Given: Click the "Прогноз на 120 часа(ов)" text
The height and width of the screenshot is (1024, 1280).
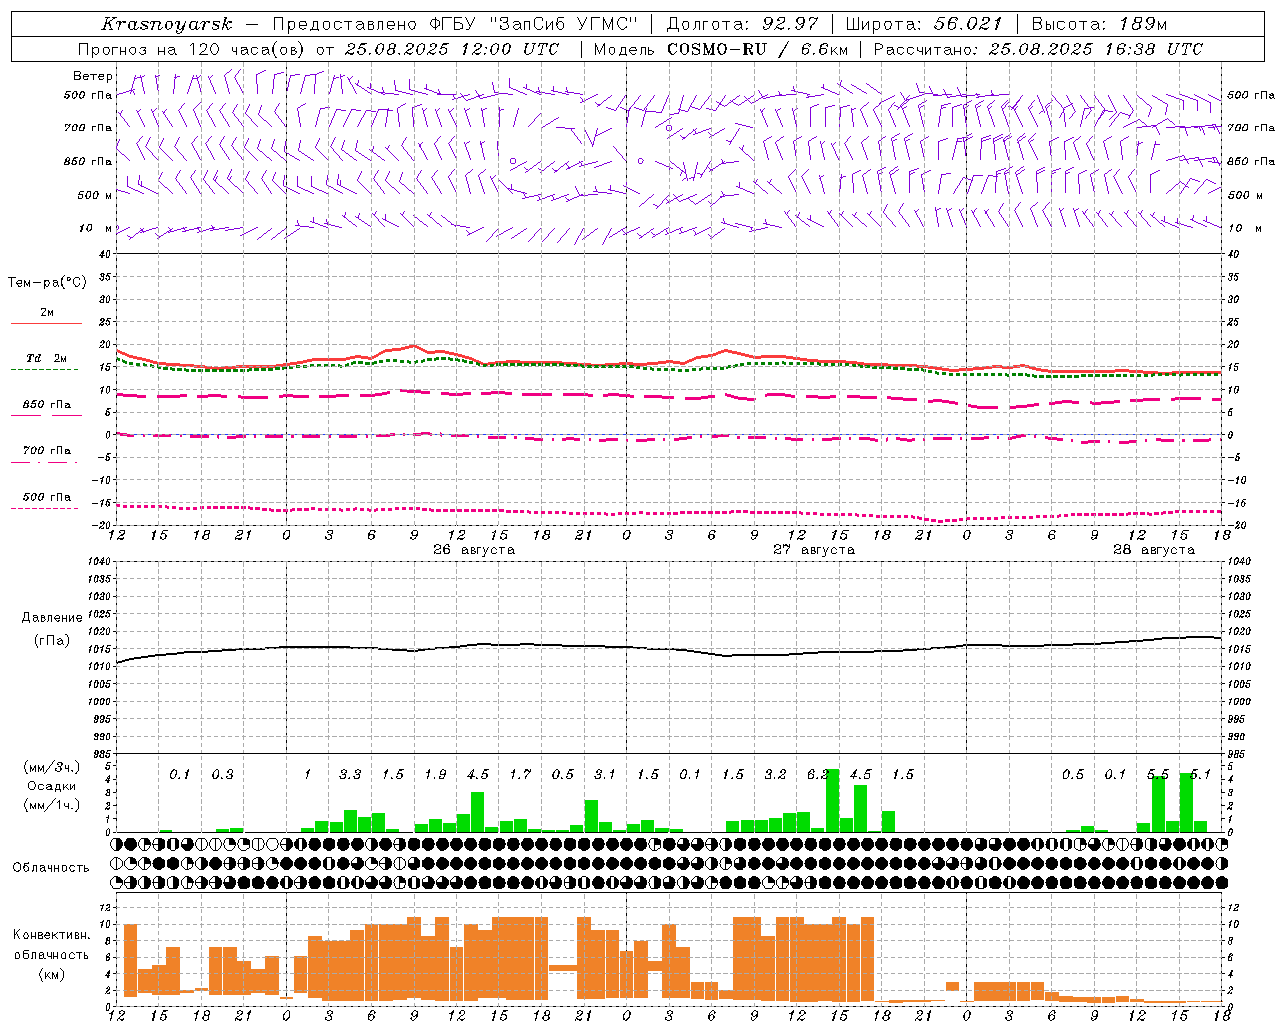Looking at the screenshot, I should 191,49.
